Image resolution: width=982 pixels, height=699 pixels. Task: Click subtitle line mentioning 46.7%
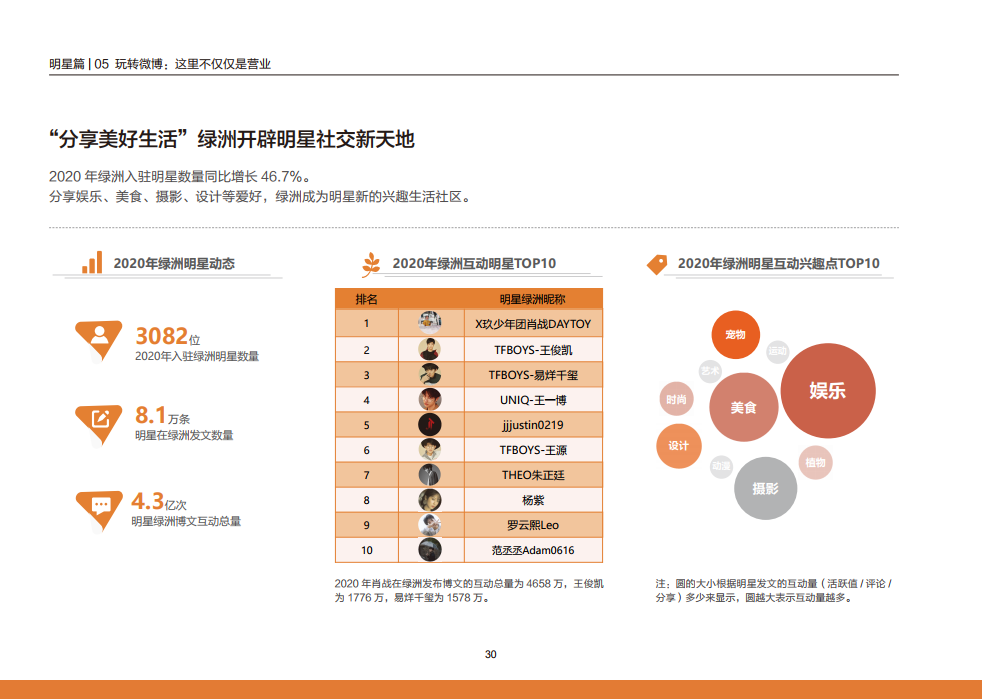coord(180,177)
